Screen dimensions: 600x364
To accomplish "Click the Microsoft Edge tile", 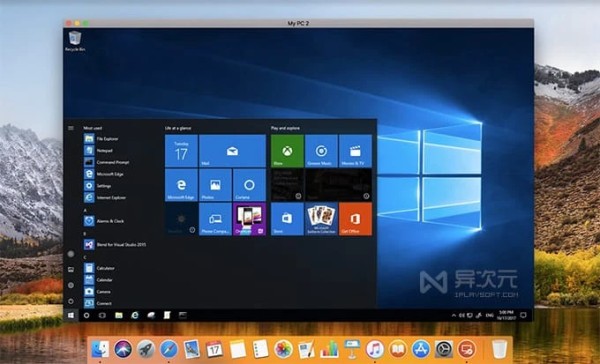I will (x=181, y=185).
